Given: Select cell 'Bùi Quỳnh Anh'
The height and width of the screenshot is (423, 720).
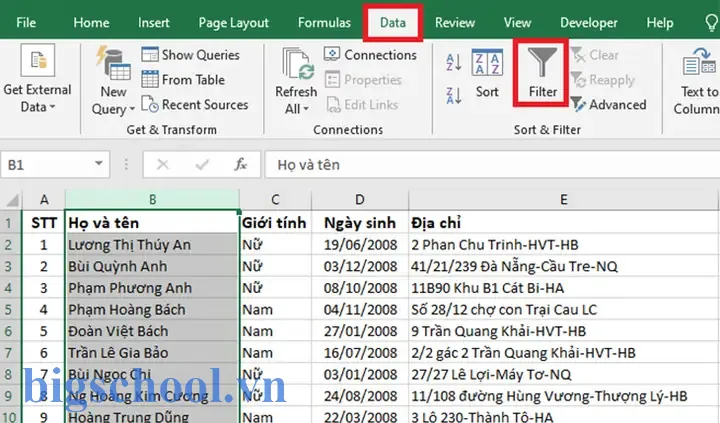Looking at the screenshot, I should [152, 266].
